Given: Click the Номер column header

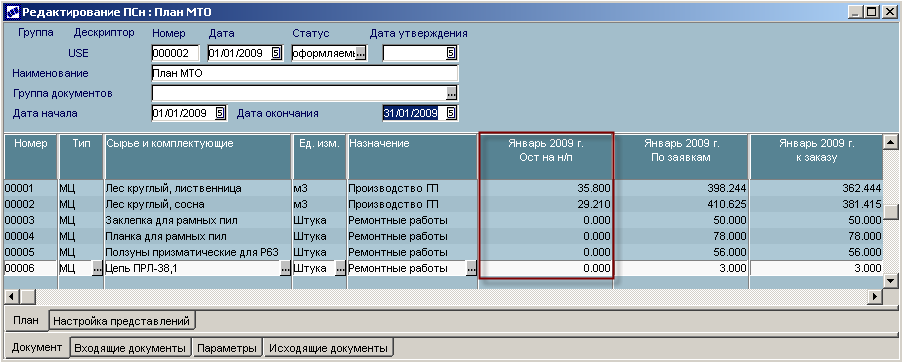Looking at the screenshot, I should pyautogui.click(x=31, y=157).
